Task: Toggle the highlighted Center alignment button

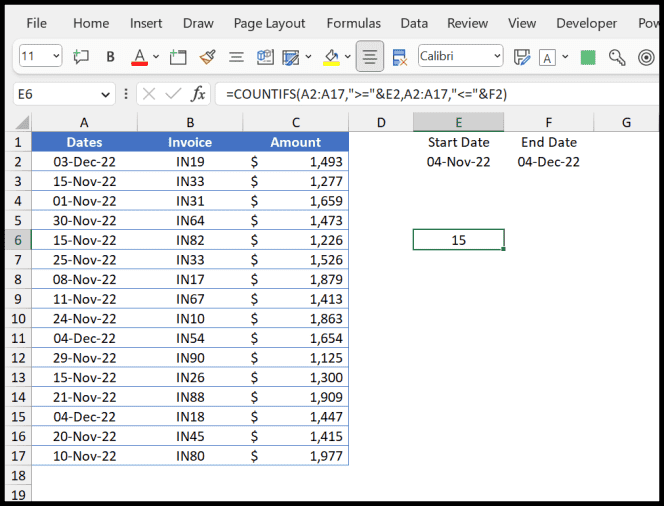Action: click(x=370, y=57)
